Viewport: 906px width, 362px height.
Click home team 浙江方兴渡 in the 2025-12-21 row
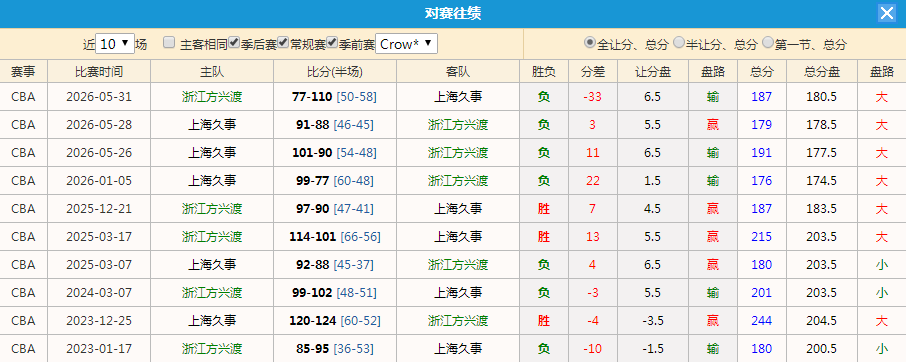pyautogui.click(x=212, y=208)
